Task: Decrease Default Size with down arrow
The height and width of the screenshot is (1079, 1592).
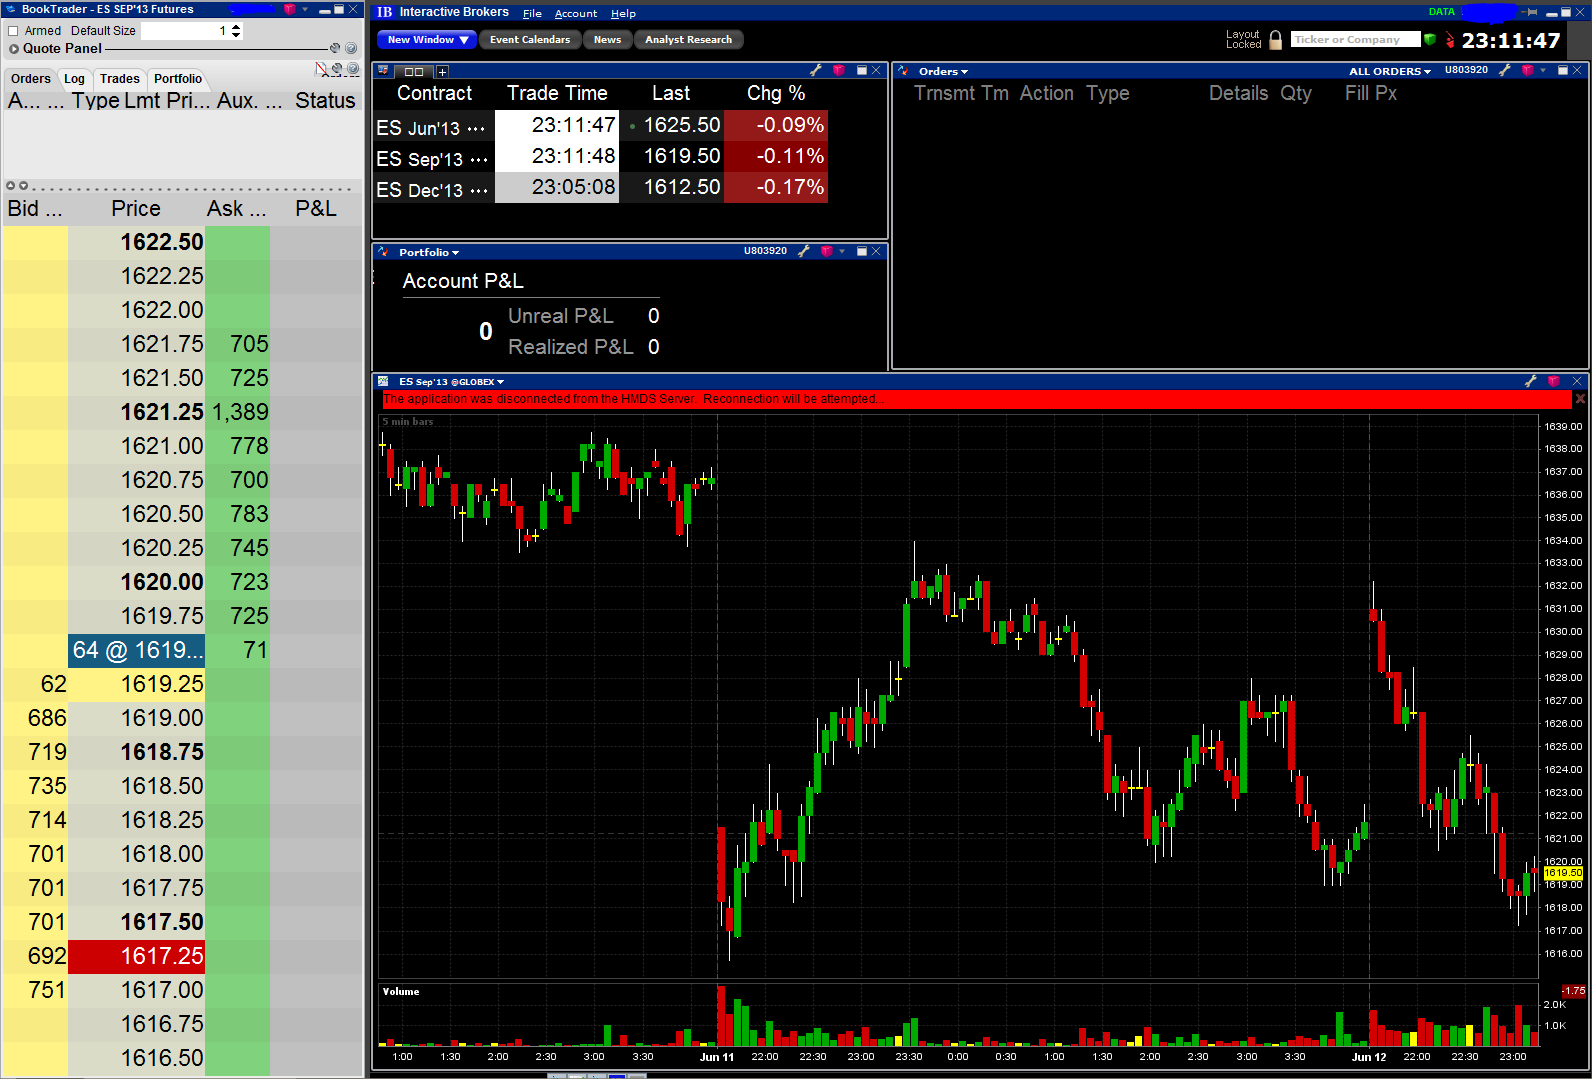Action: [x=236, y=35]
